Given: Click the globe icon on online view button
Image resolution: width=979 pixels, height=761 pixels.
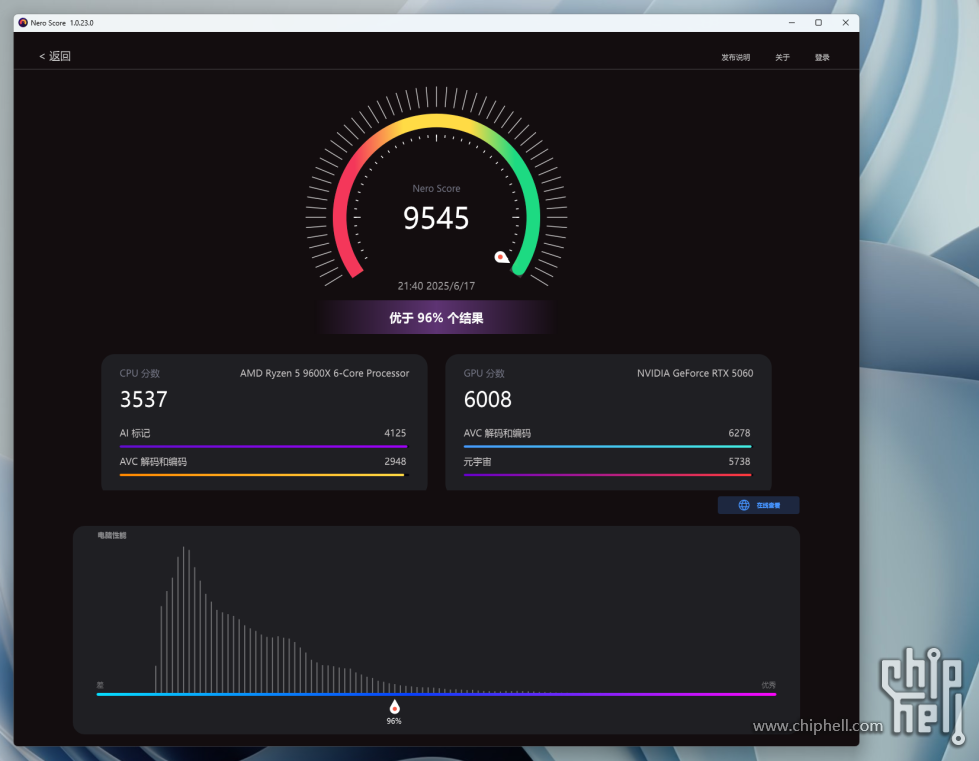Looking at the screenshot, I should click(744, 505).
